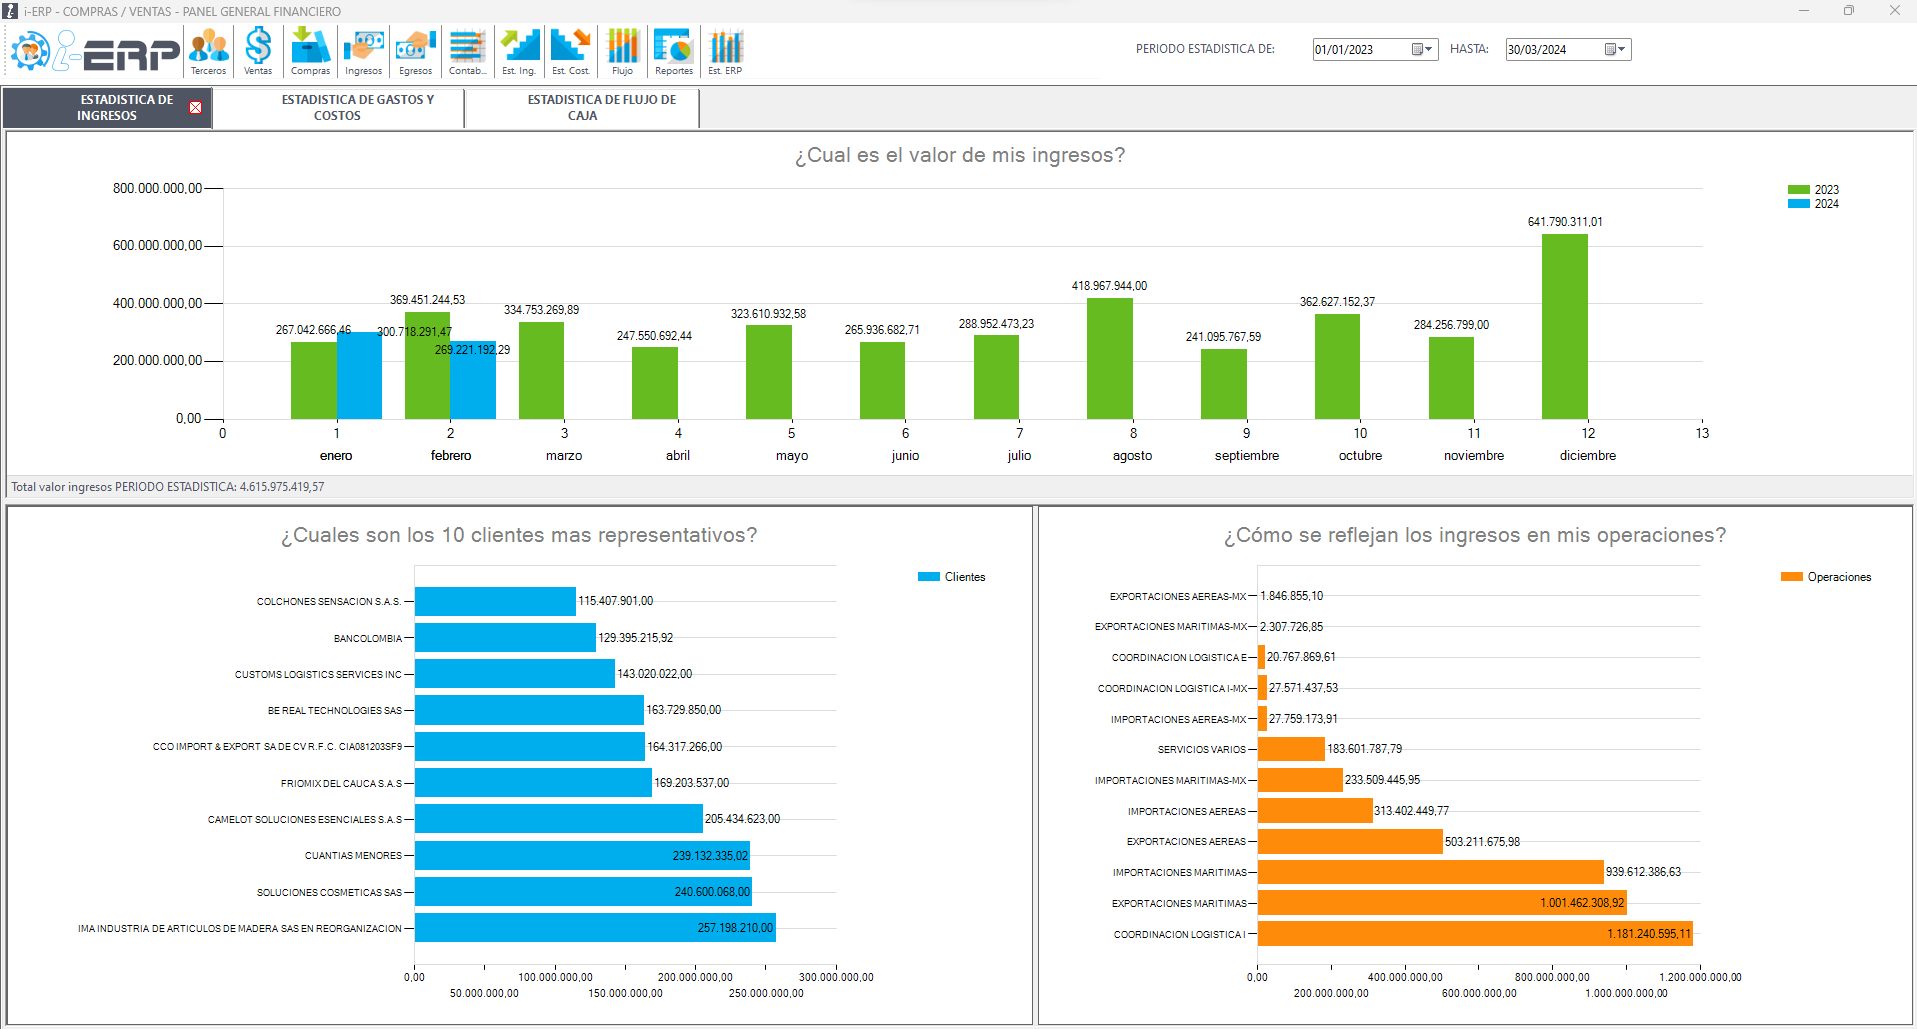Screen dimensions: 1917x1029
Task: Select the Ingresos toolbar icon
Action: pos(363,51)
